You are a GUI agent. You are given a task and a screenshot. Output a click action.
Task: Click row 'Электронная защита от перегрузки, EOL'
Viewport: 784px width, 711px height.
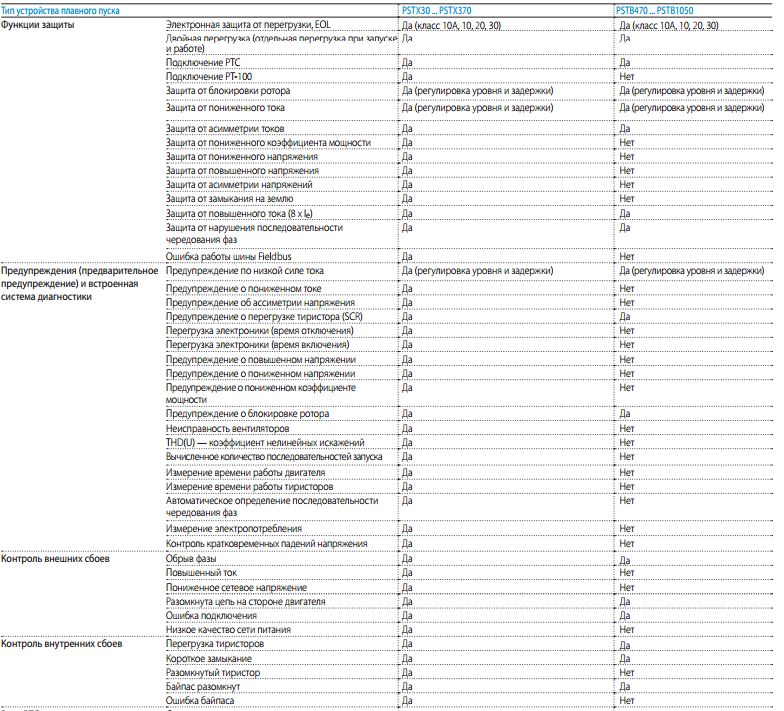(x=248, y=24)
